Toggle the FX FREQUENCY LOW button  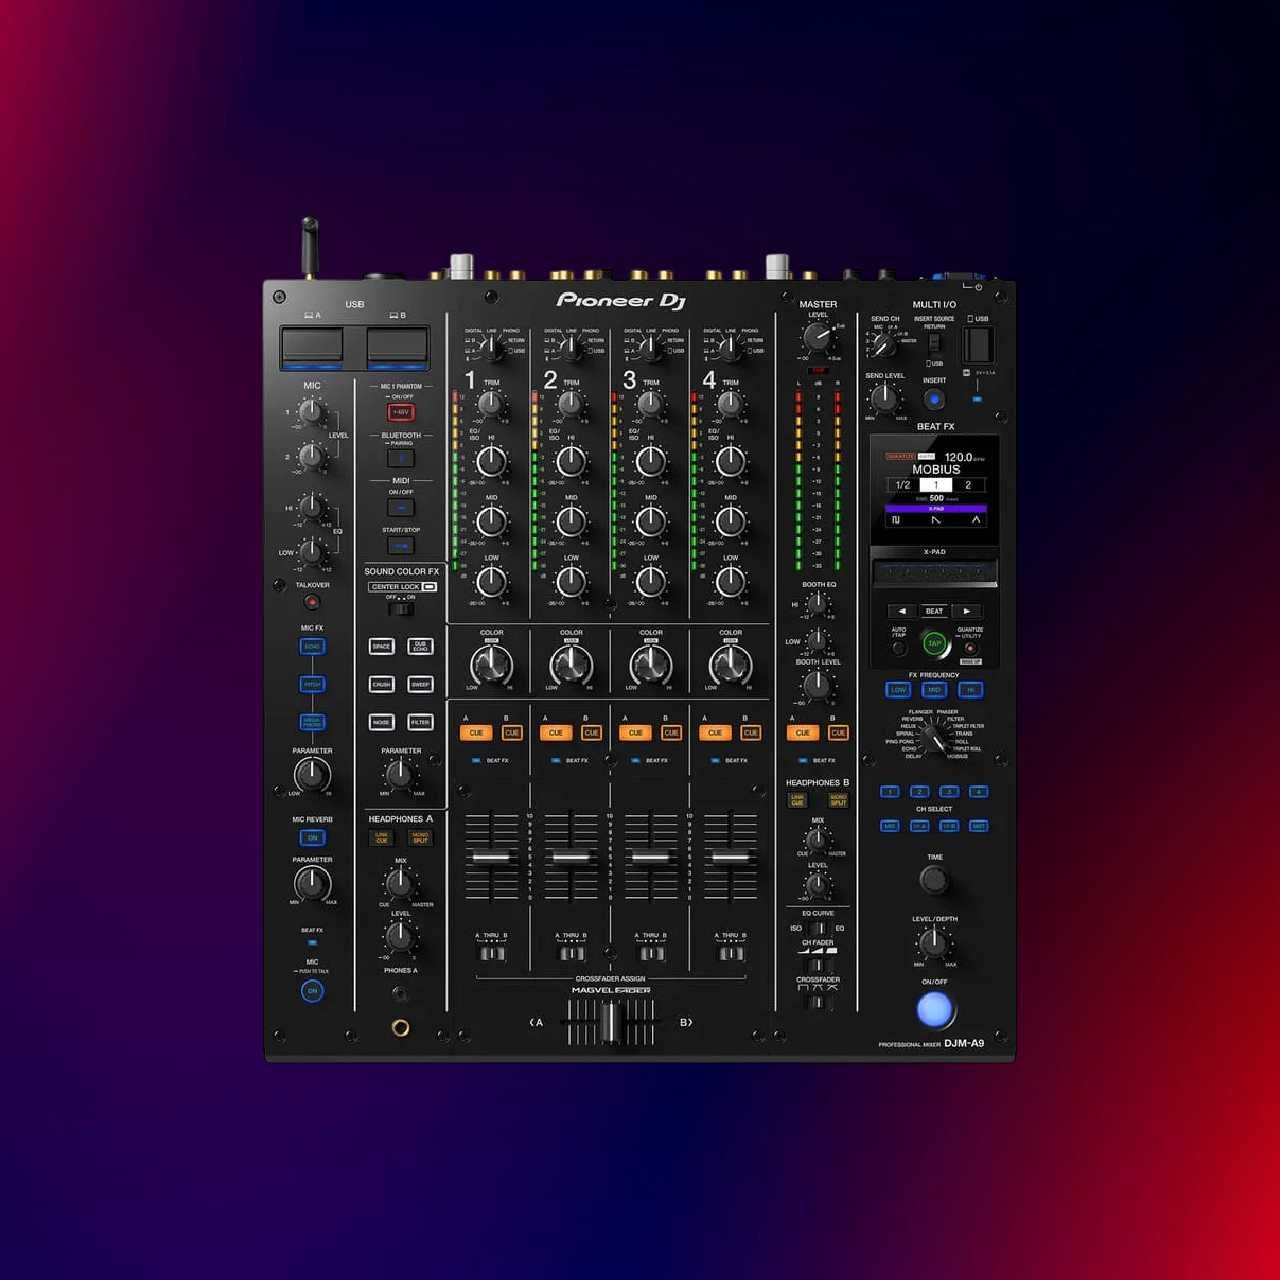(898, 690)
